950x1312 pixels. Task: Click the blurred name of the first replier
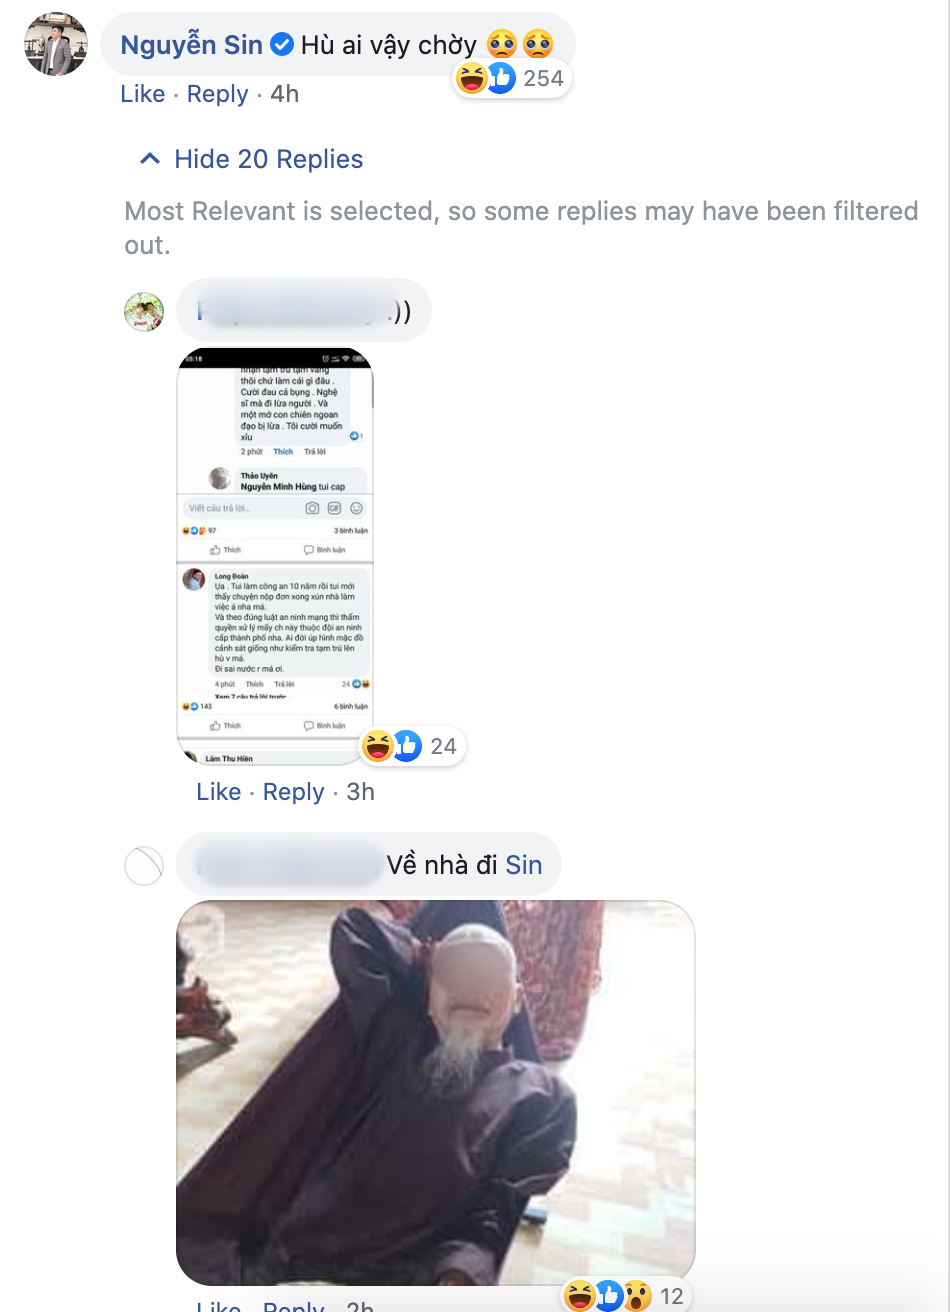pyautogui.click(x=292, y=312)
